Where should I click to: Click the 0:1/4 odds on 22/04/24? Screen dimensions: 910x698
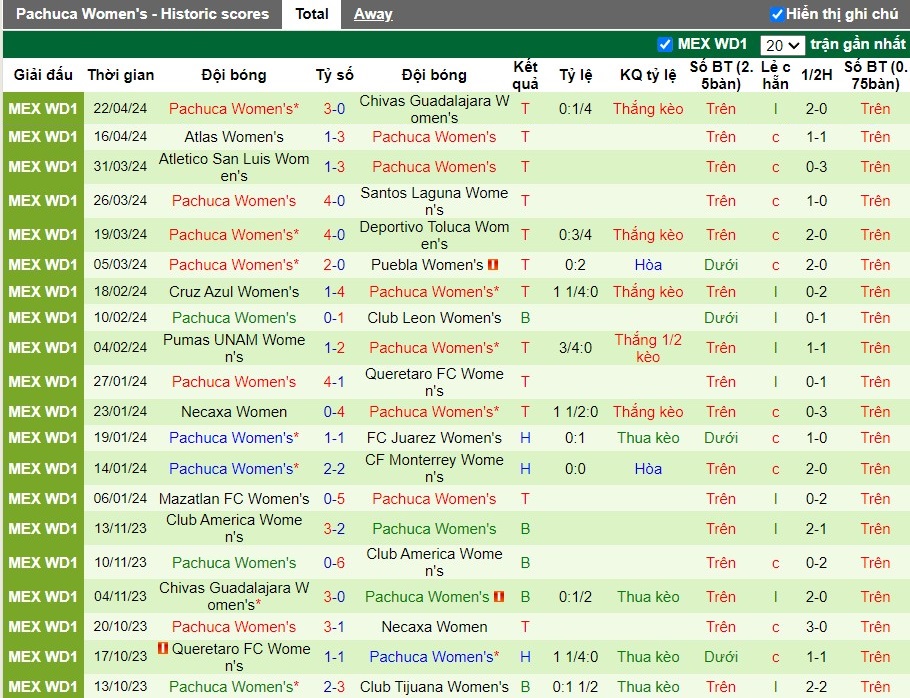(x=575, y=109)
